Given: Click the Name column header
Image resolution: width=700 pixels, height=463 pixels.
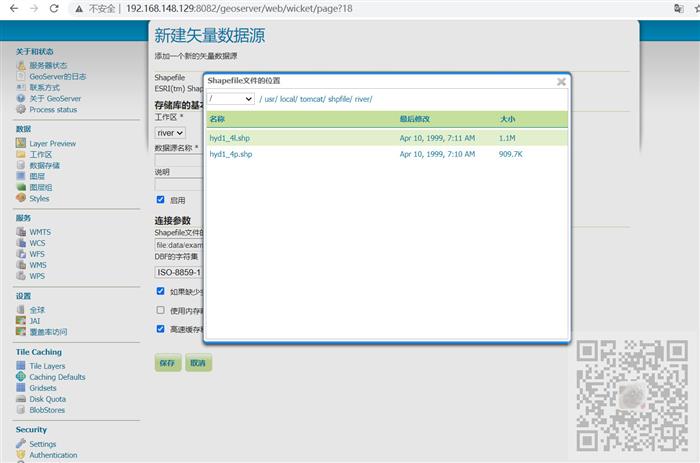Looking at the screenshot, I should 217,119.
